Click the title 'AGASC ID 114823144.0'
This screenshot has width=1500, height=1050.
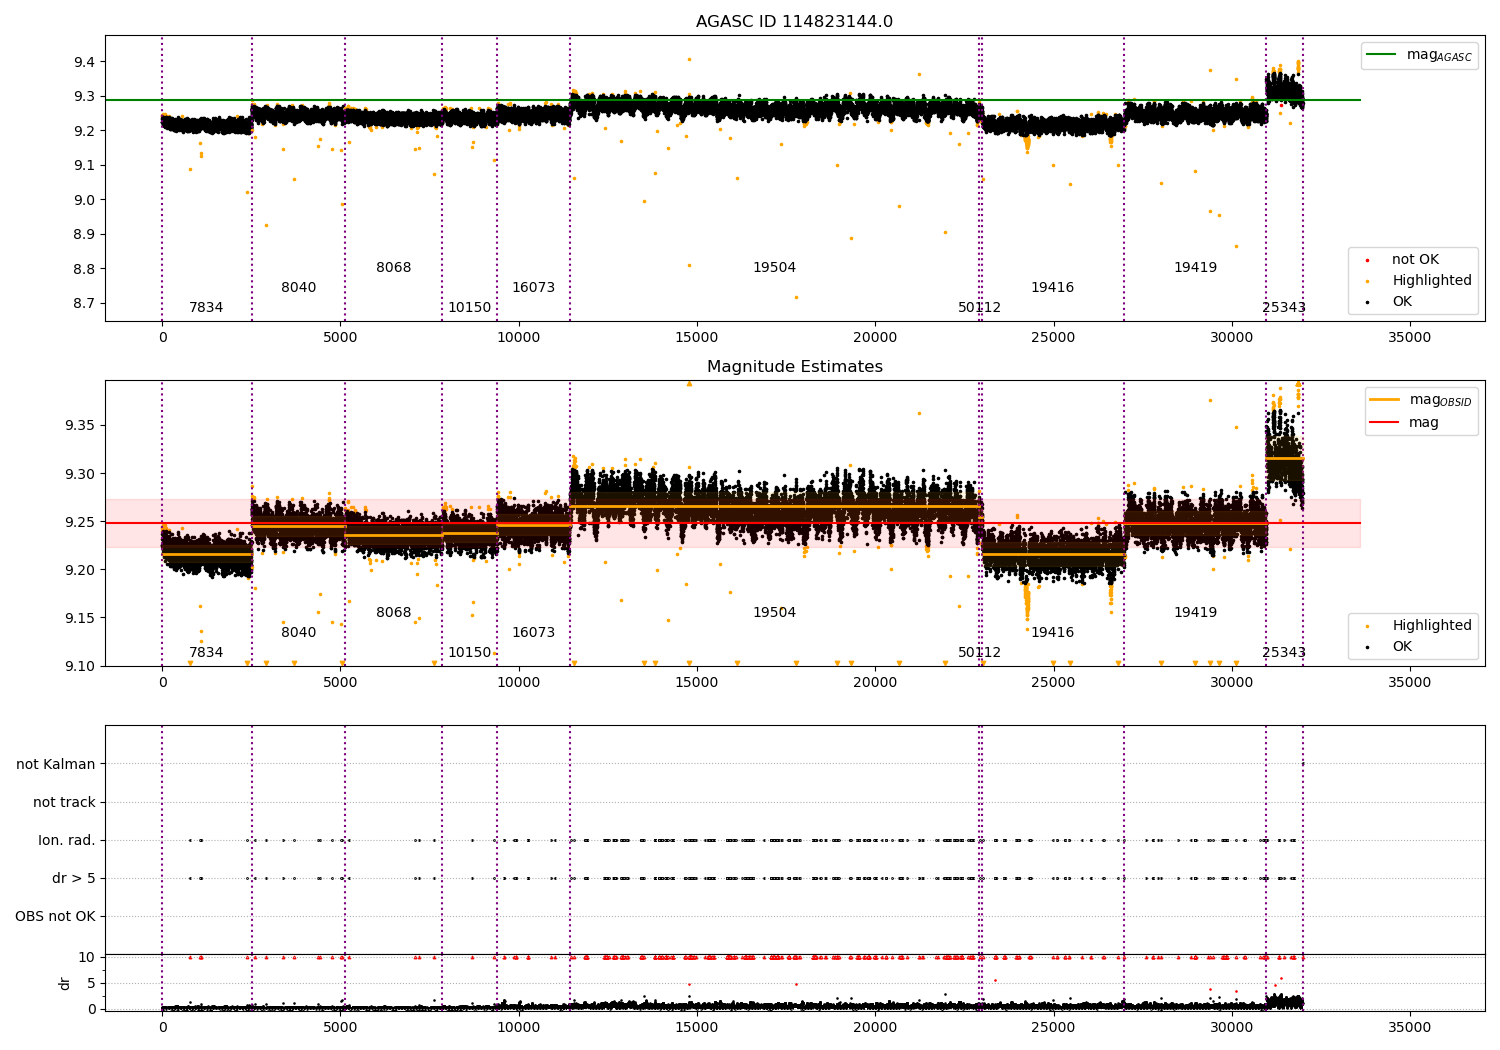[794, 22]
